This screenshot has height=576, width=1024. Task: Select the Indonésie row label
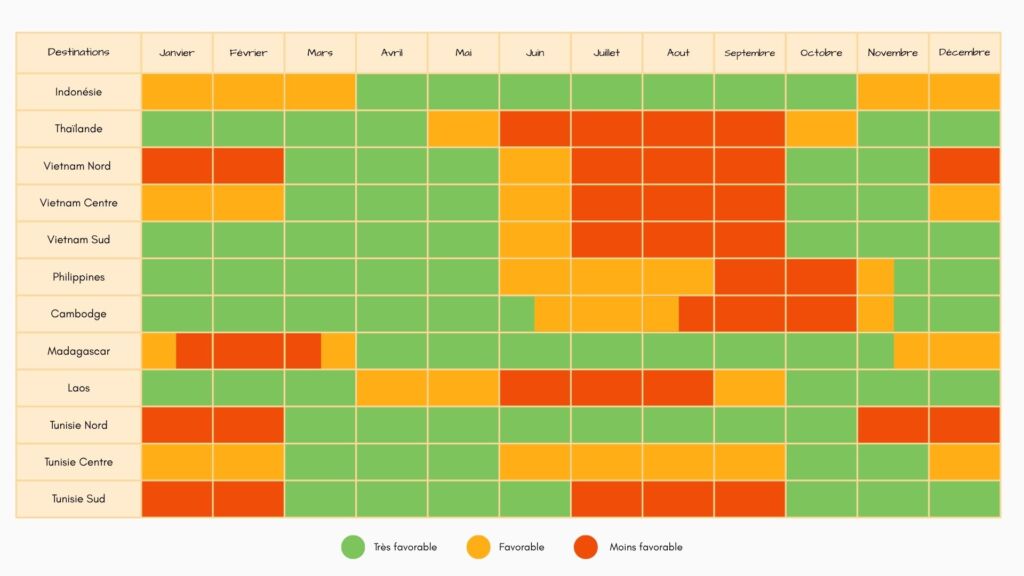[78, 92]
